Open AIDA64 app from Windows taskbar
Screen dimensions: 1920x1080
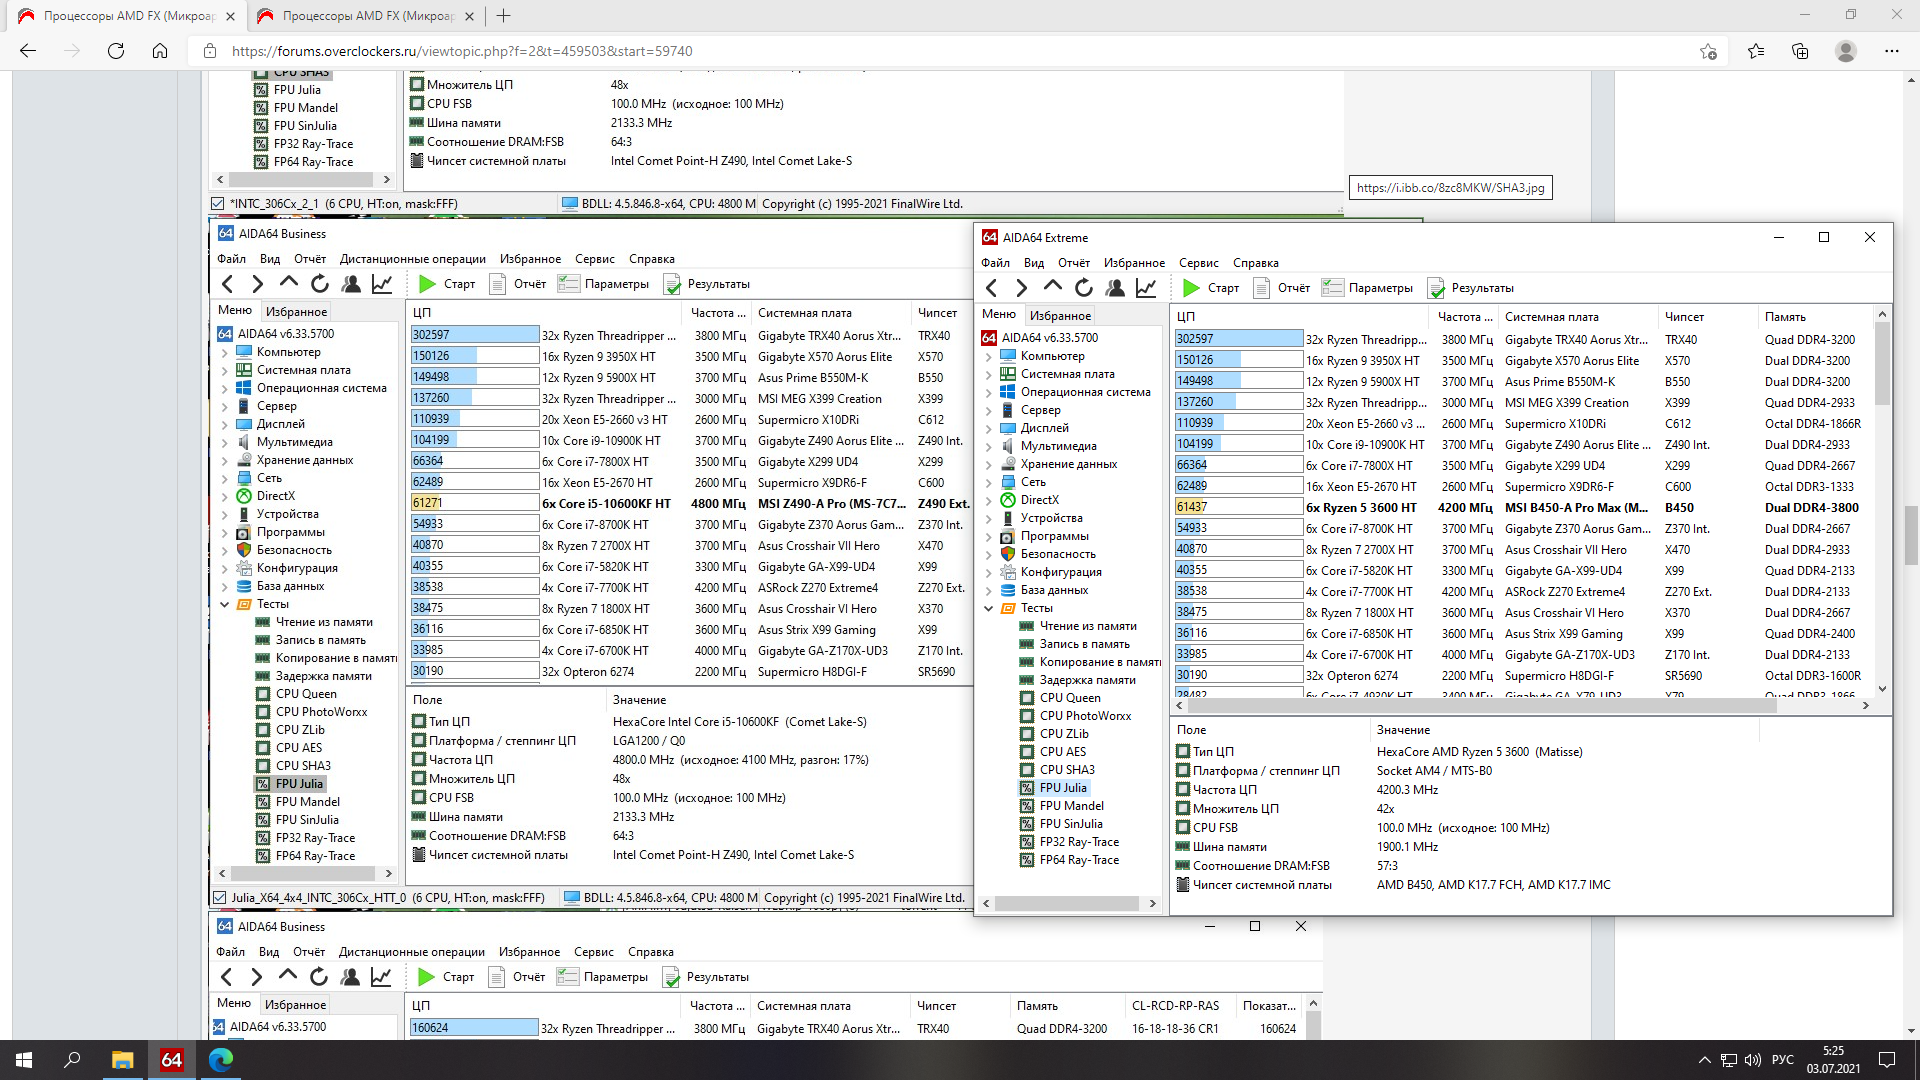171,1059
